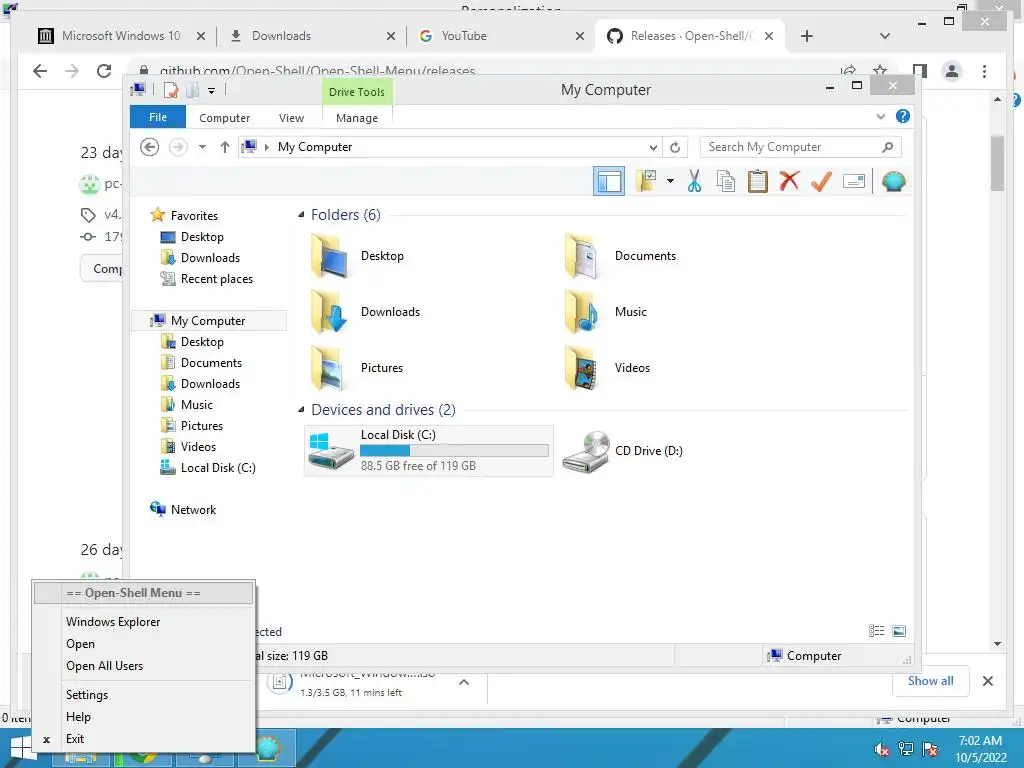1024x768 pixels.
Task: Open the ISO download item options chevron
Action: (x=464, y=682)
